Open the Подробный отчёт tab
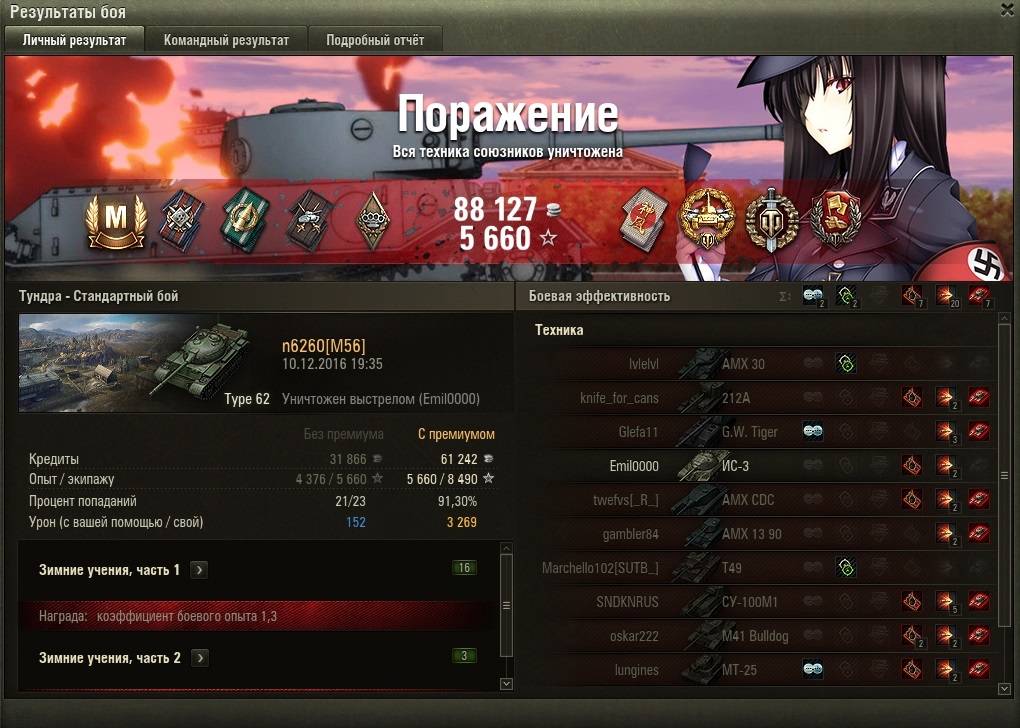1020x728 pixels. pyautogui.click(x=375, y=40)
